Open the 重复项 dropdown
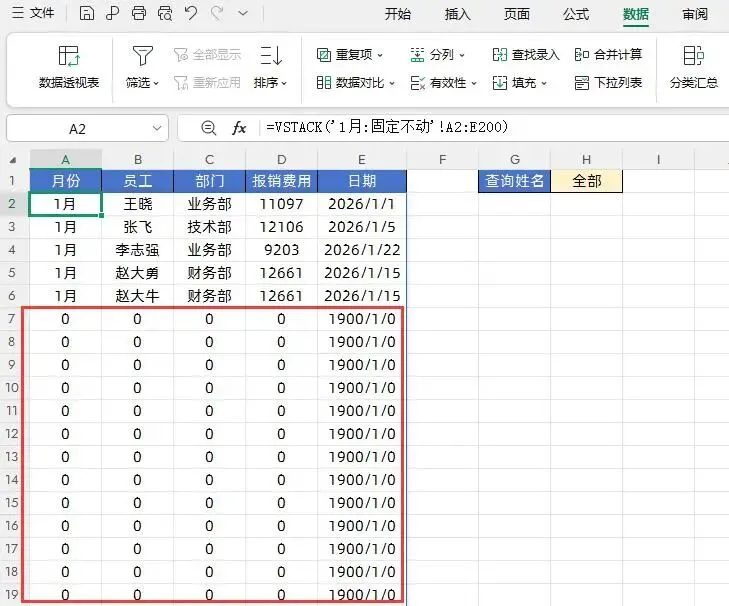This screenshot has height=606, width=729. coord(380,55)
